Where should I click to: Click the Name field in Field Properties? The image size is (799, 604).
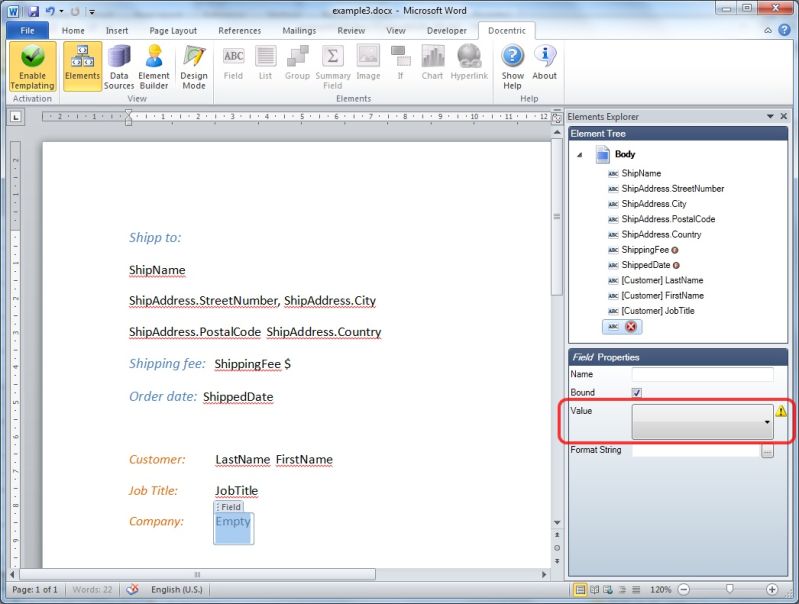(702, 374)
